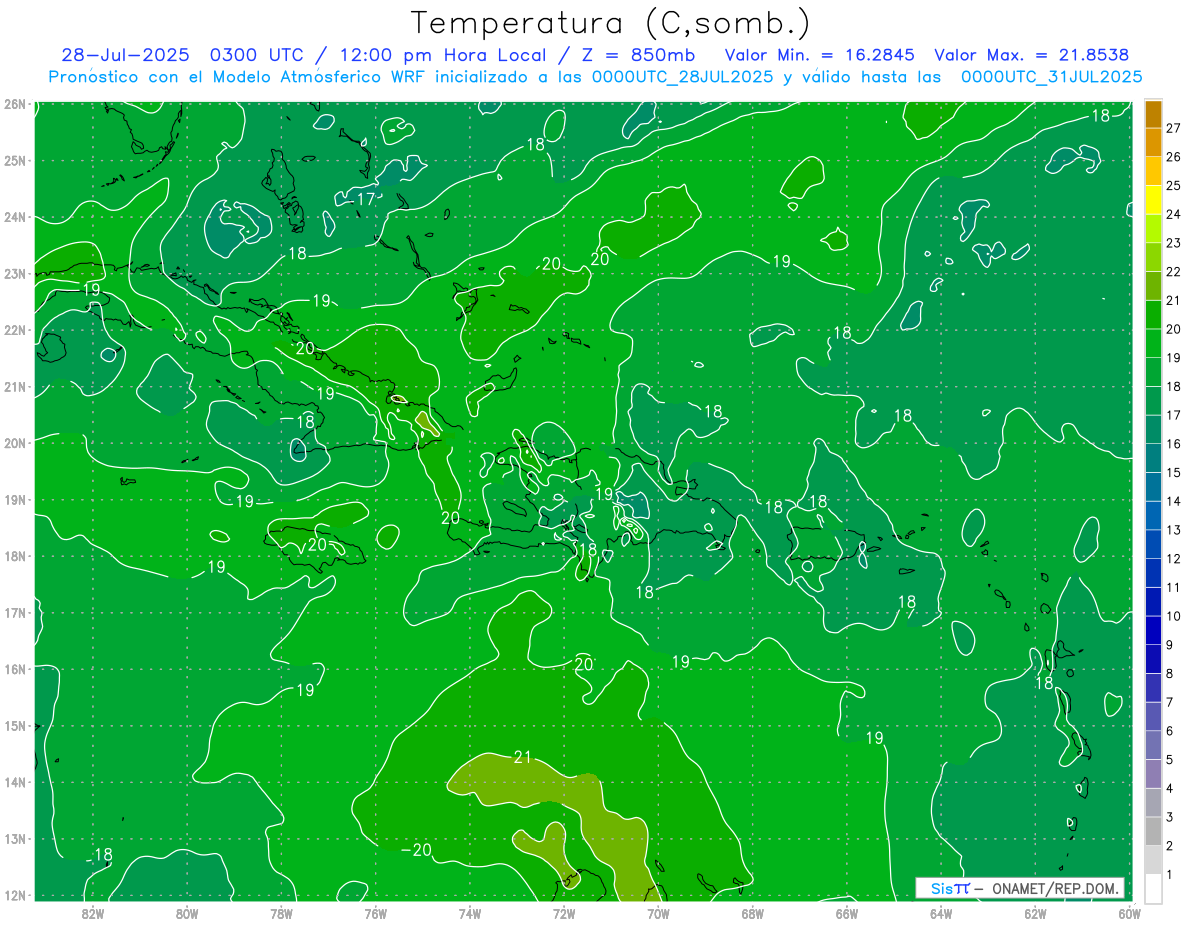This screenshot has height=927, width=1200.
Task: Click the '14N' latitude axis label
Action: [x=15, y=782]
